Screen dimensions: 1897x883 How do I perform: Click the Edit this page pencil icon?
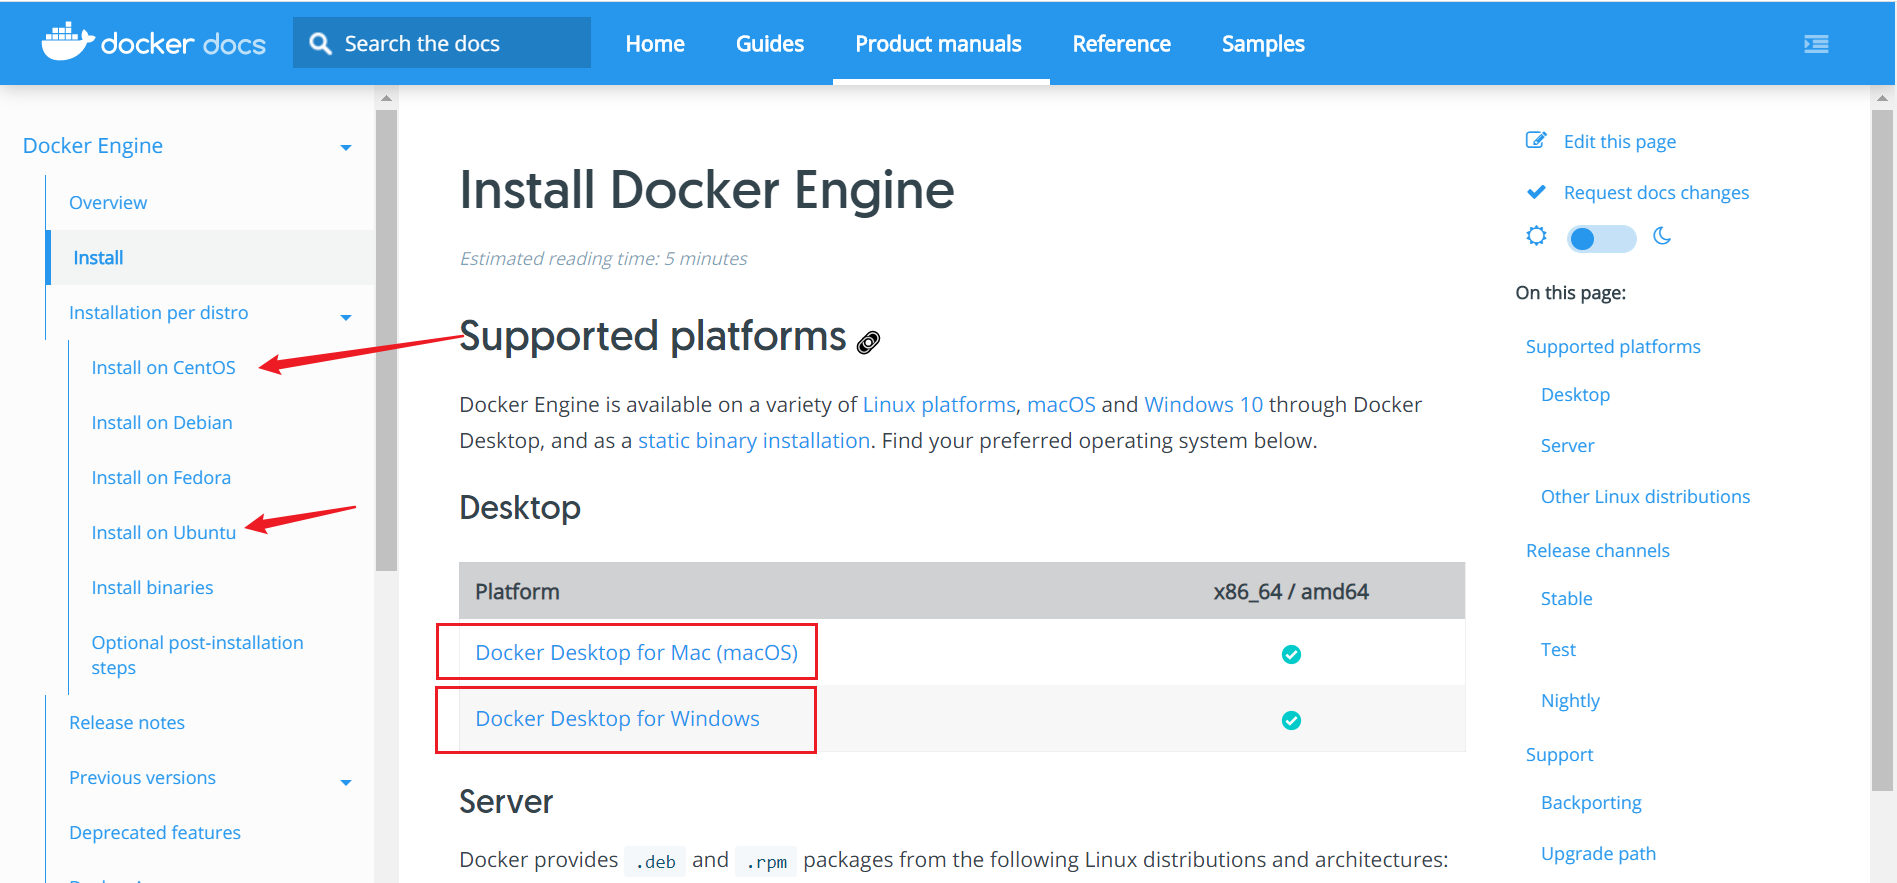[1535, 140]
